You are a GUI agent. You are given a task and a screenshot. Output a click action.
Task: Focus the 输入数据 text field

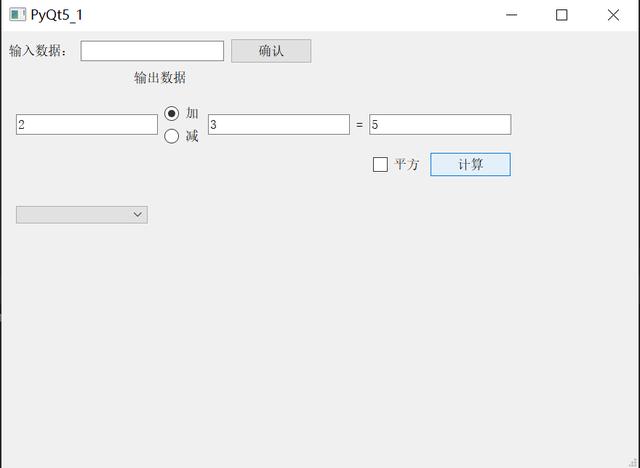(152, 51)
